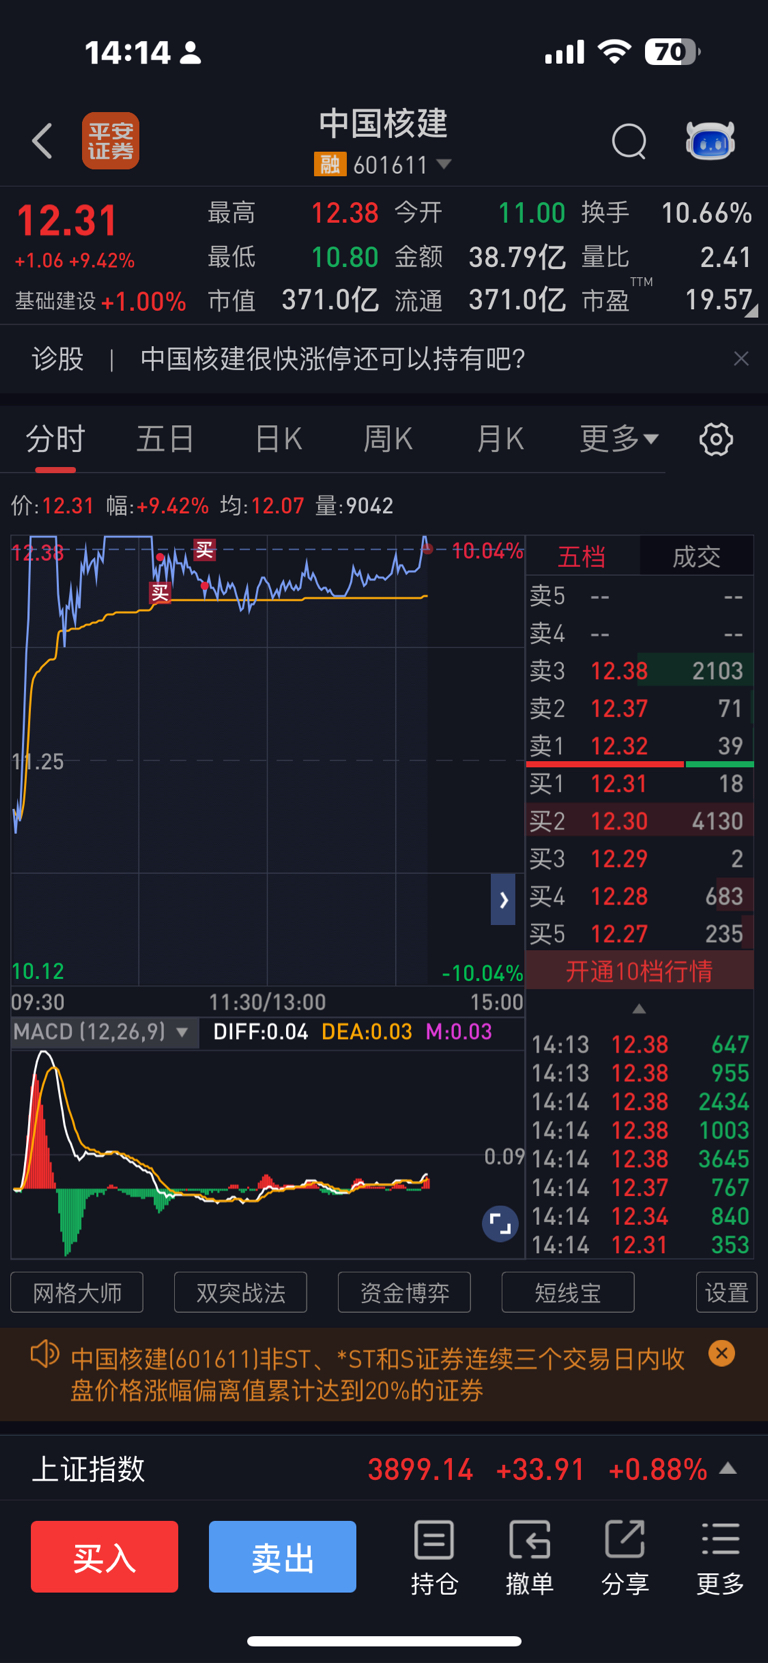
Task: Expand the 更多 chart period dropdown
Action: click(619, 439)
